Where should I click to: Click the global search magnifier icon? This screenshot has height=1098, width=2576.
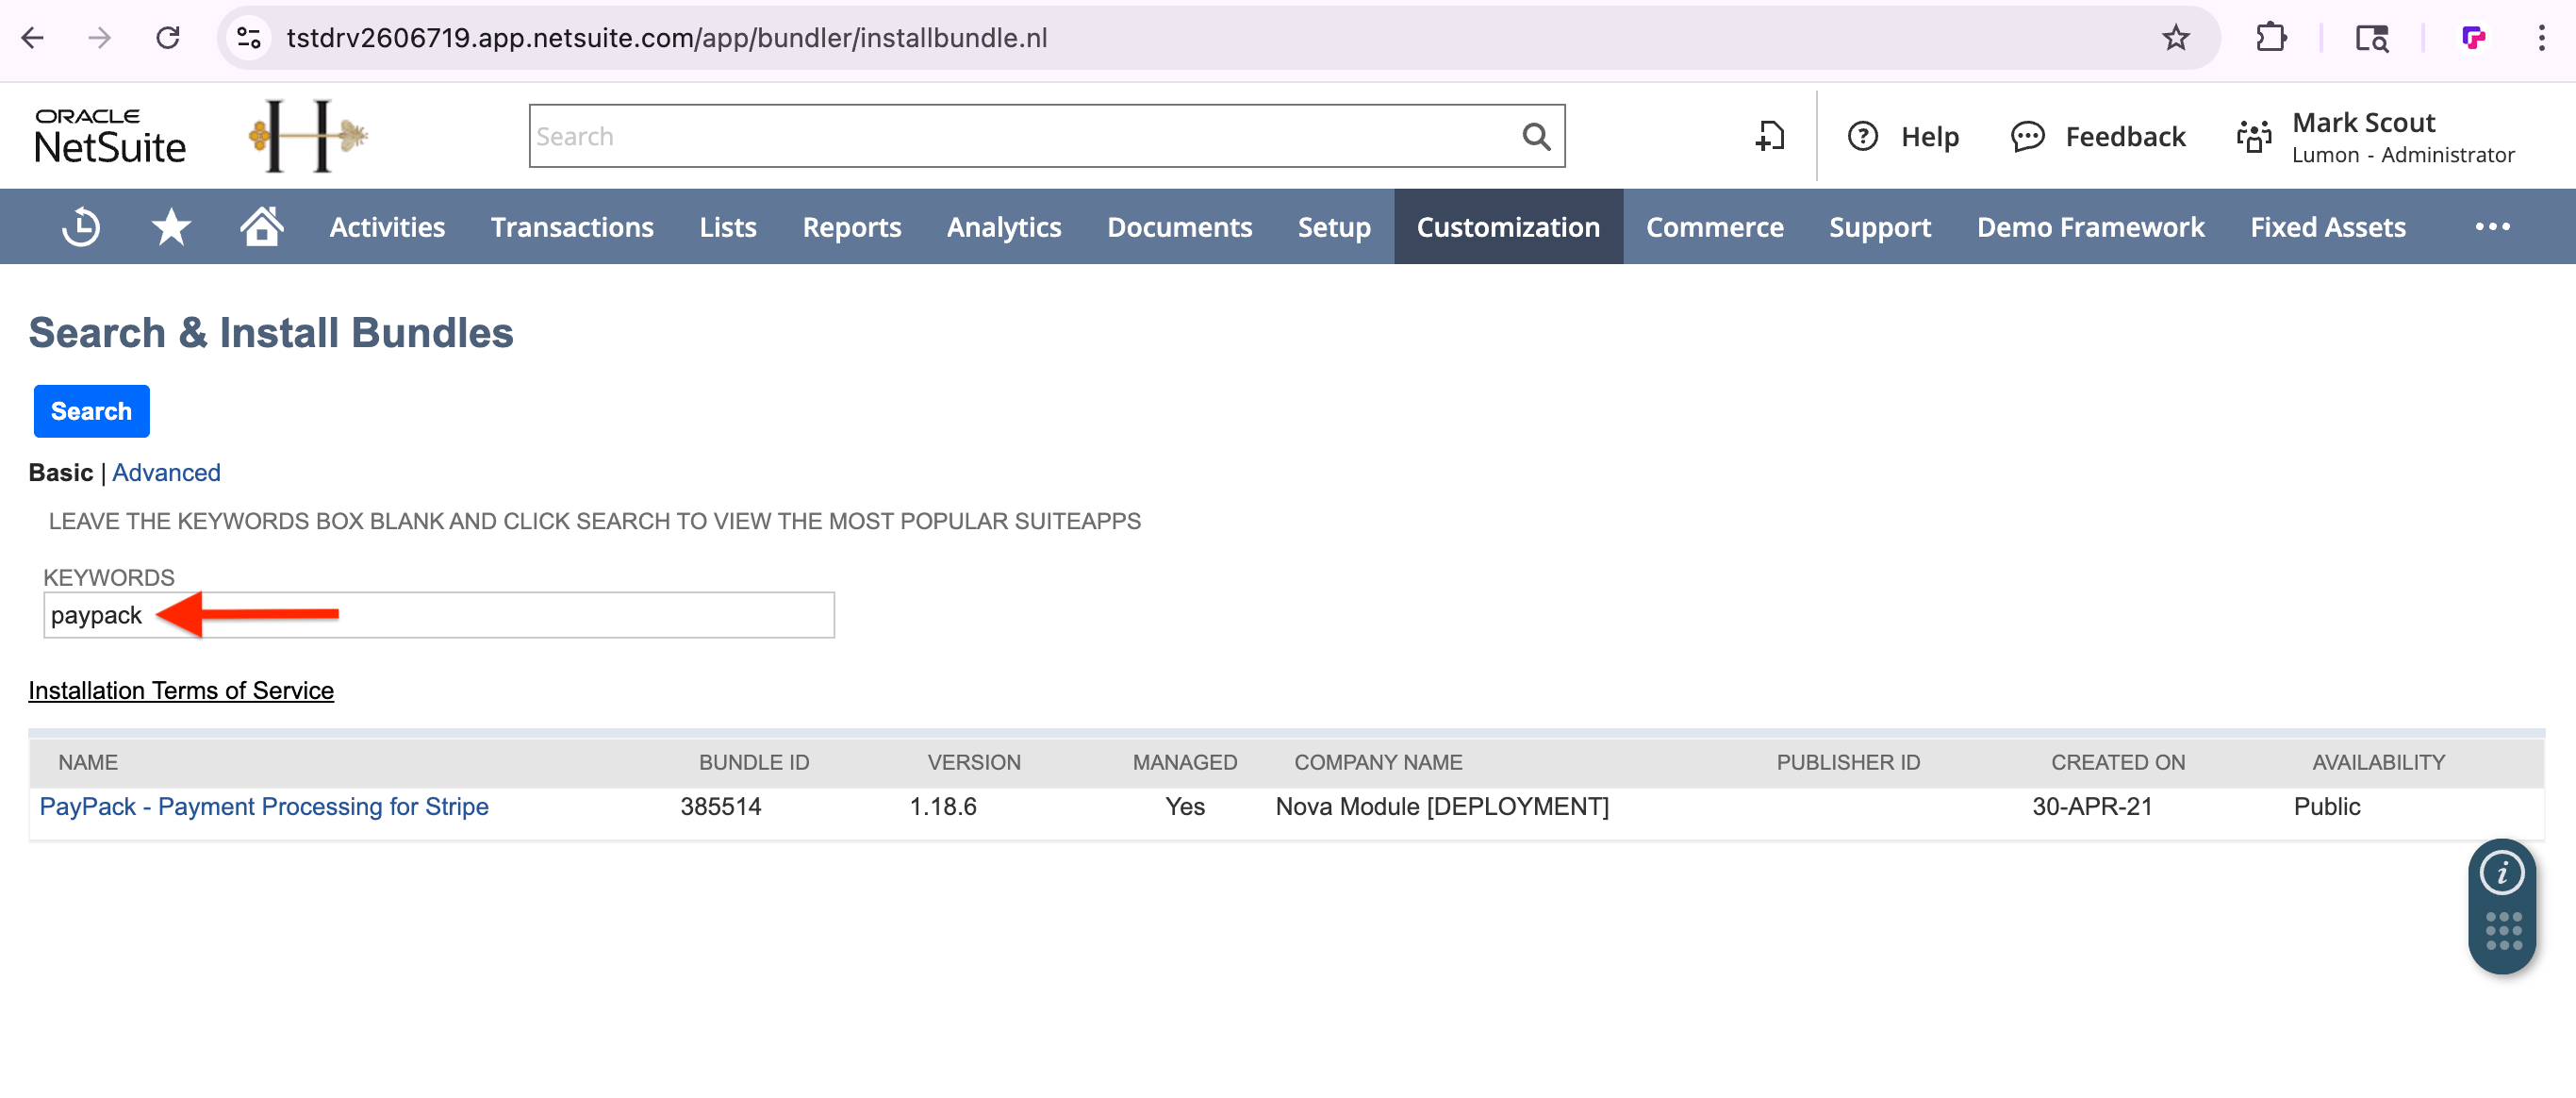1535,135
